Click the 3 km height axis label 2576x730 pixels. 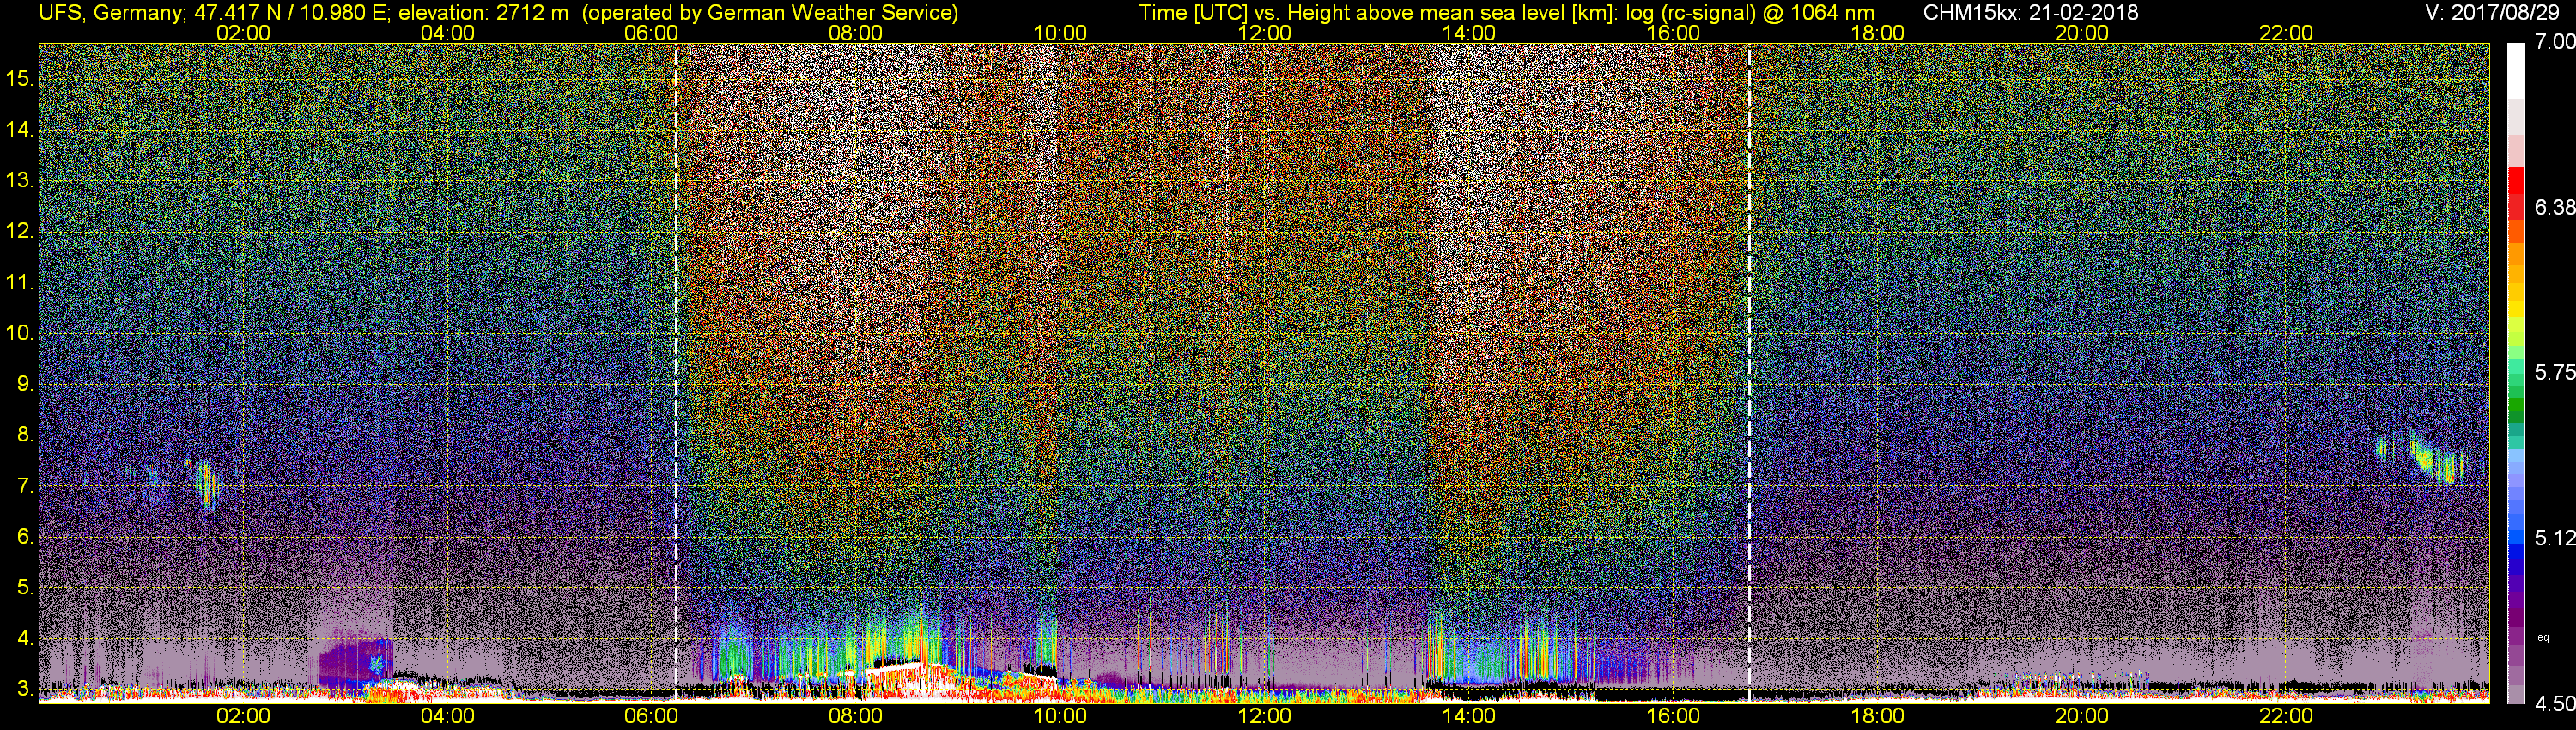(x=25, y=689)
